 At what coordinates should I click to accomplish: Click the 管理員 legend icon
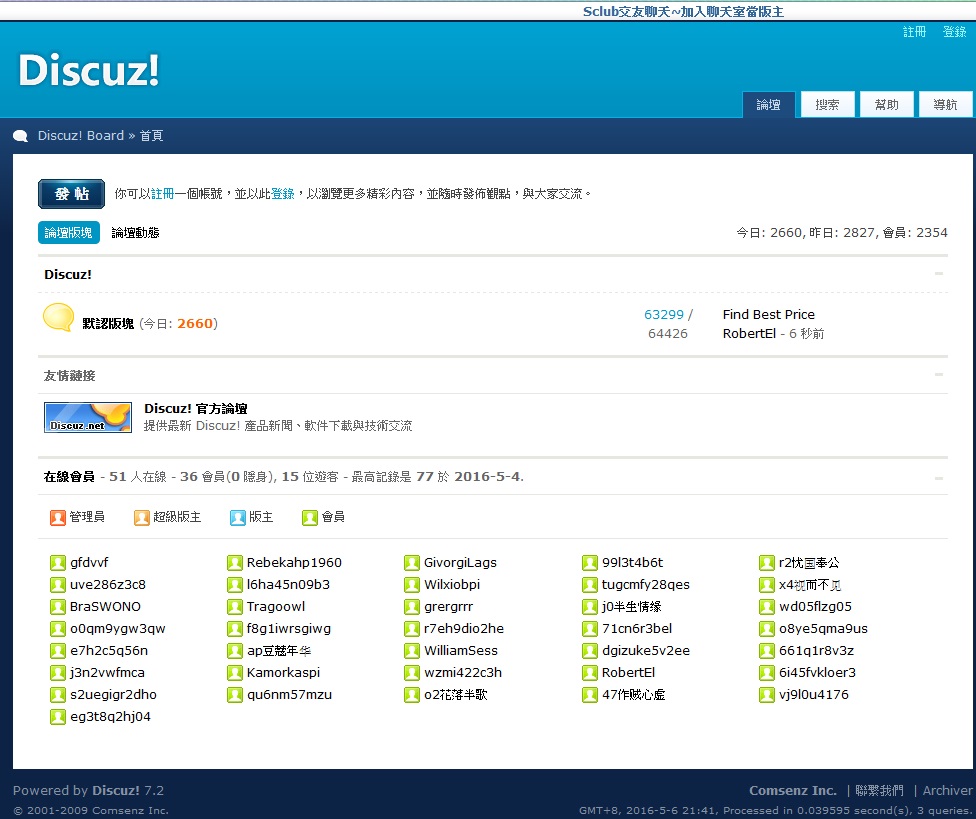coord(58,517)
